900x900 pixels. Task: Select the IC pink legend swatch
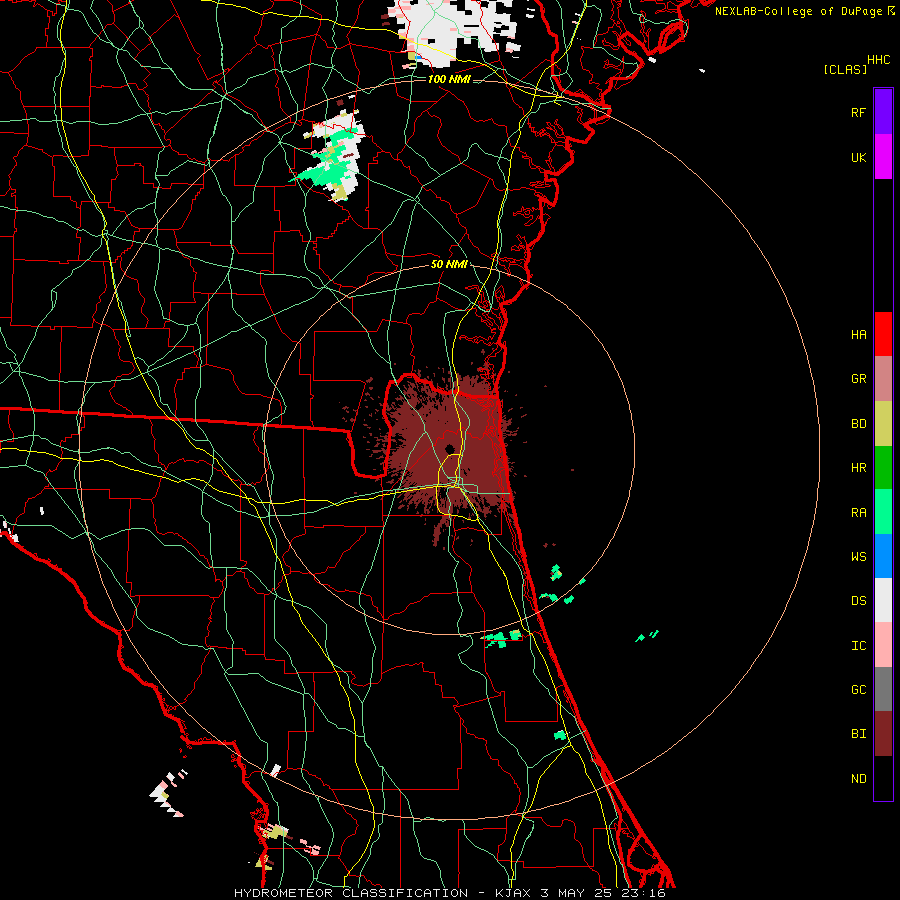coord(883,645)
